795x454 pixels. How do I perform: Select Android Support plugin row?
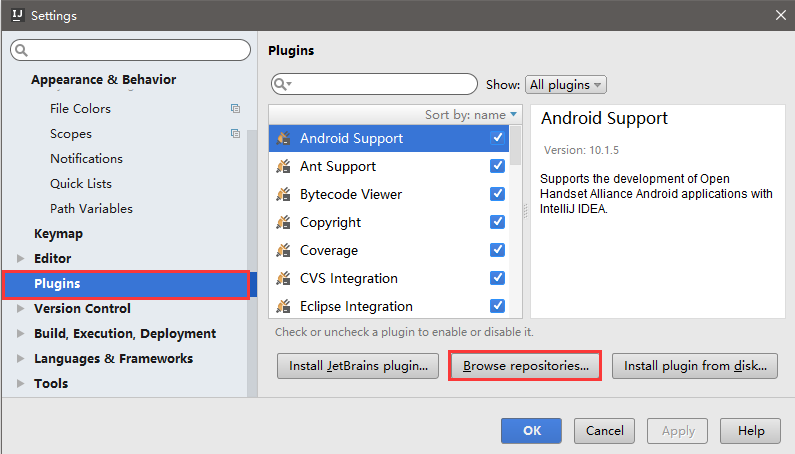click(389, 138)
